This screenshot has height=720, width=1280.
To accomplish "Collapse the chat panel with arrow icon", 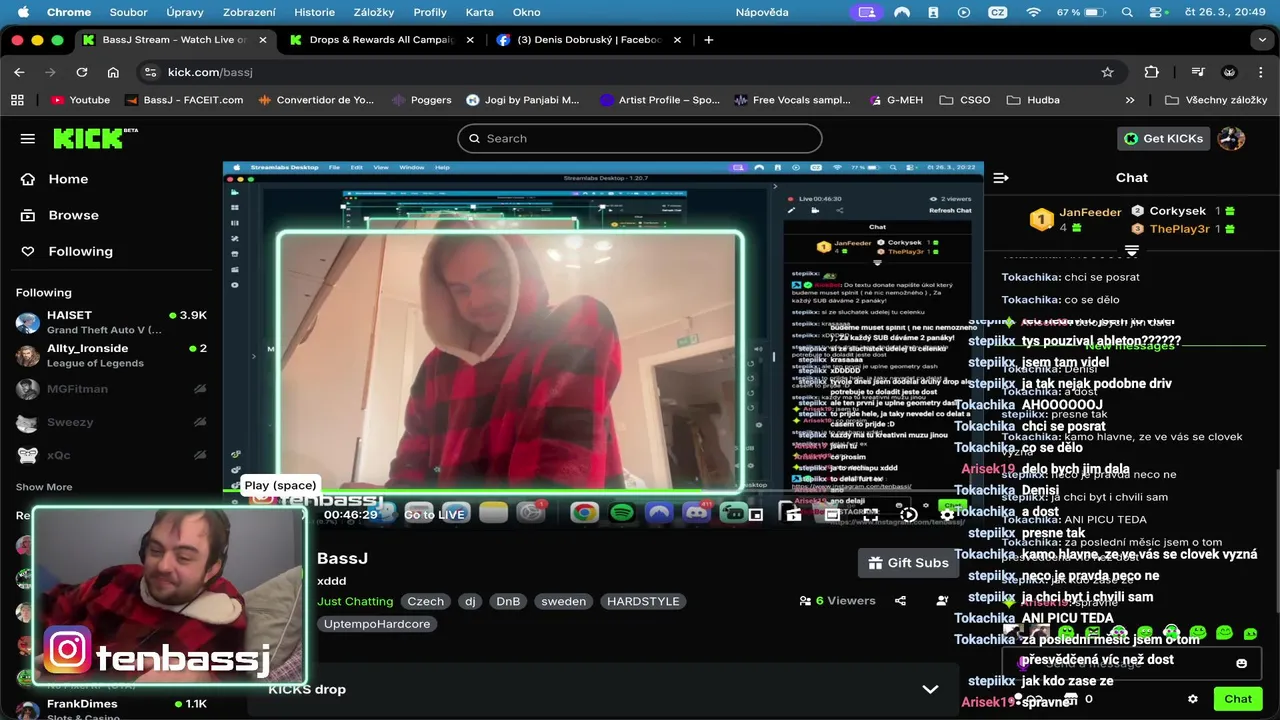I will point(1001,178).
